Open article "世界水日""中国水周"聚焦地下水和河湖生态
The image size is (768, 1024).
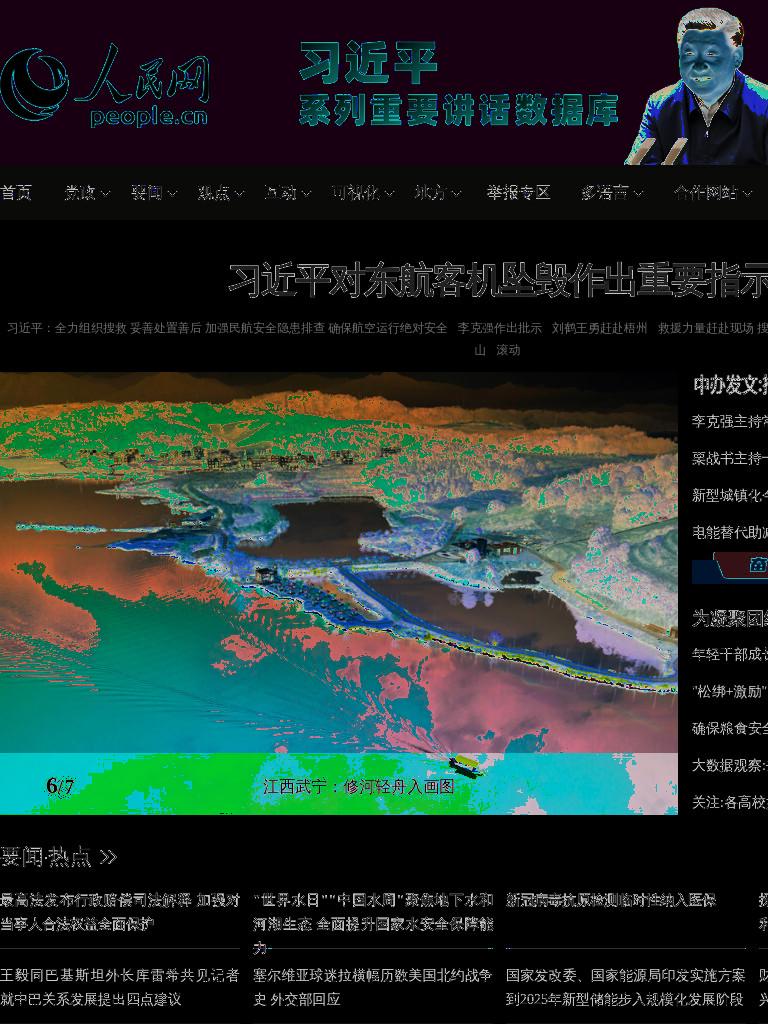[x=373, y=924]
